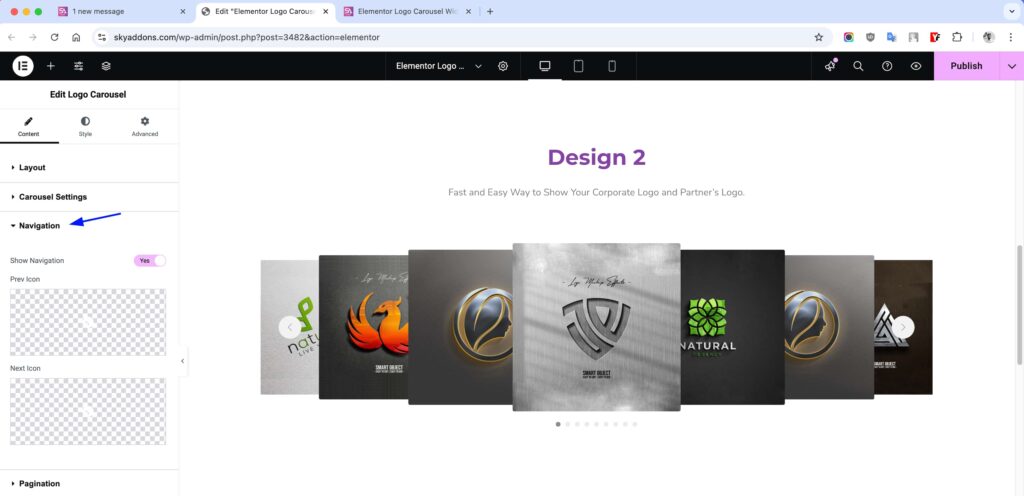Open a new browser tab
The image size is (1024, 496).
click(x=490, y=11)
